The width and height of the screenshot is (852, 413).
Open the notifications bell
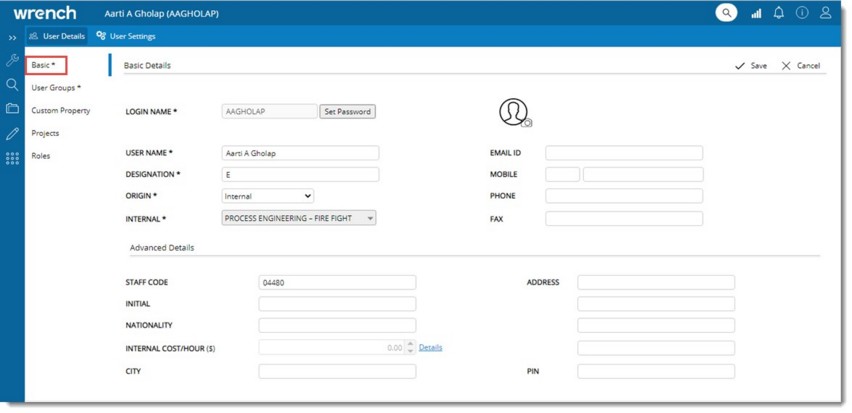pyautogui.click(x=778, y=13)
